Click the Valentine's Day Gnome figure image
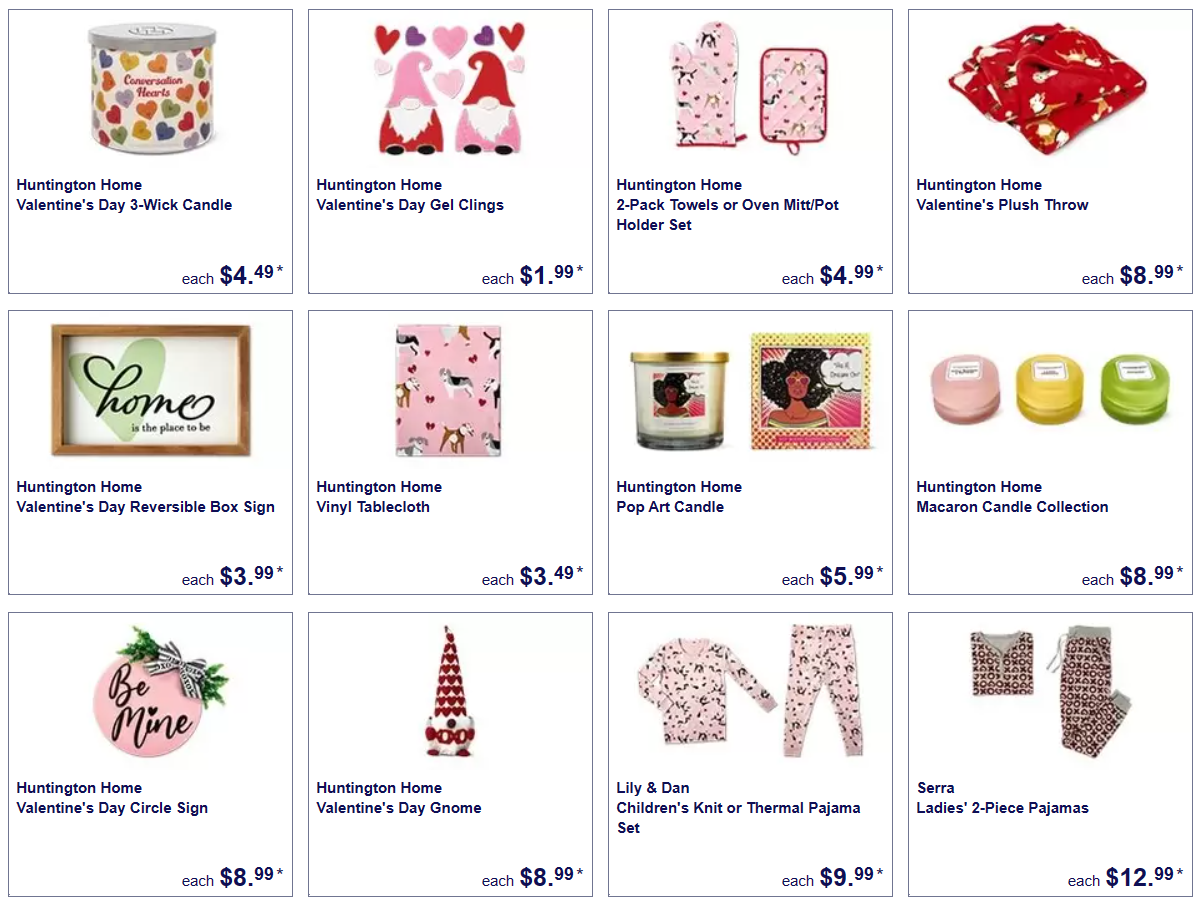 tap(449, 692)
